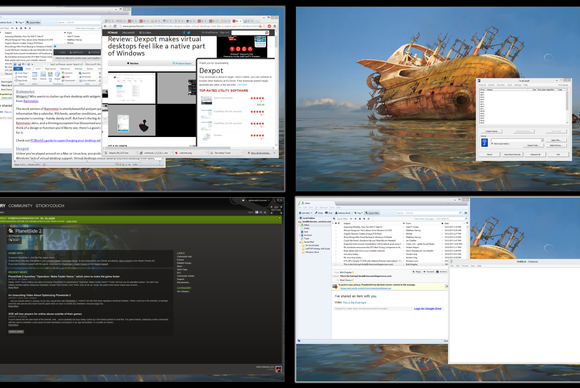Dismiss the green Steam notification banner
580x388 pixels.
point(280,218)
